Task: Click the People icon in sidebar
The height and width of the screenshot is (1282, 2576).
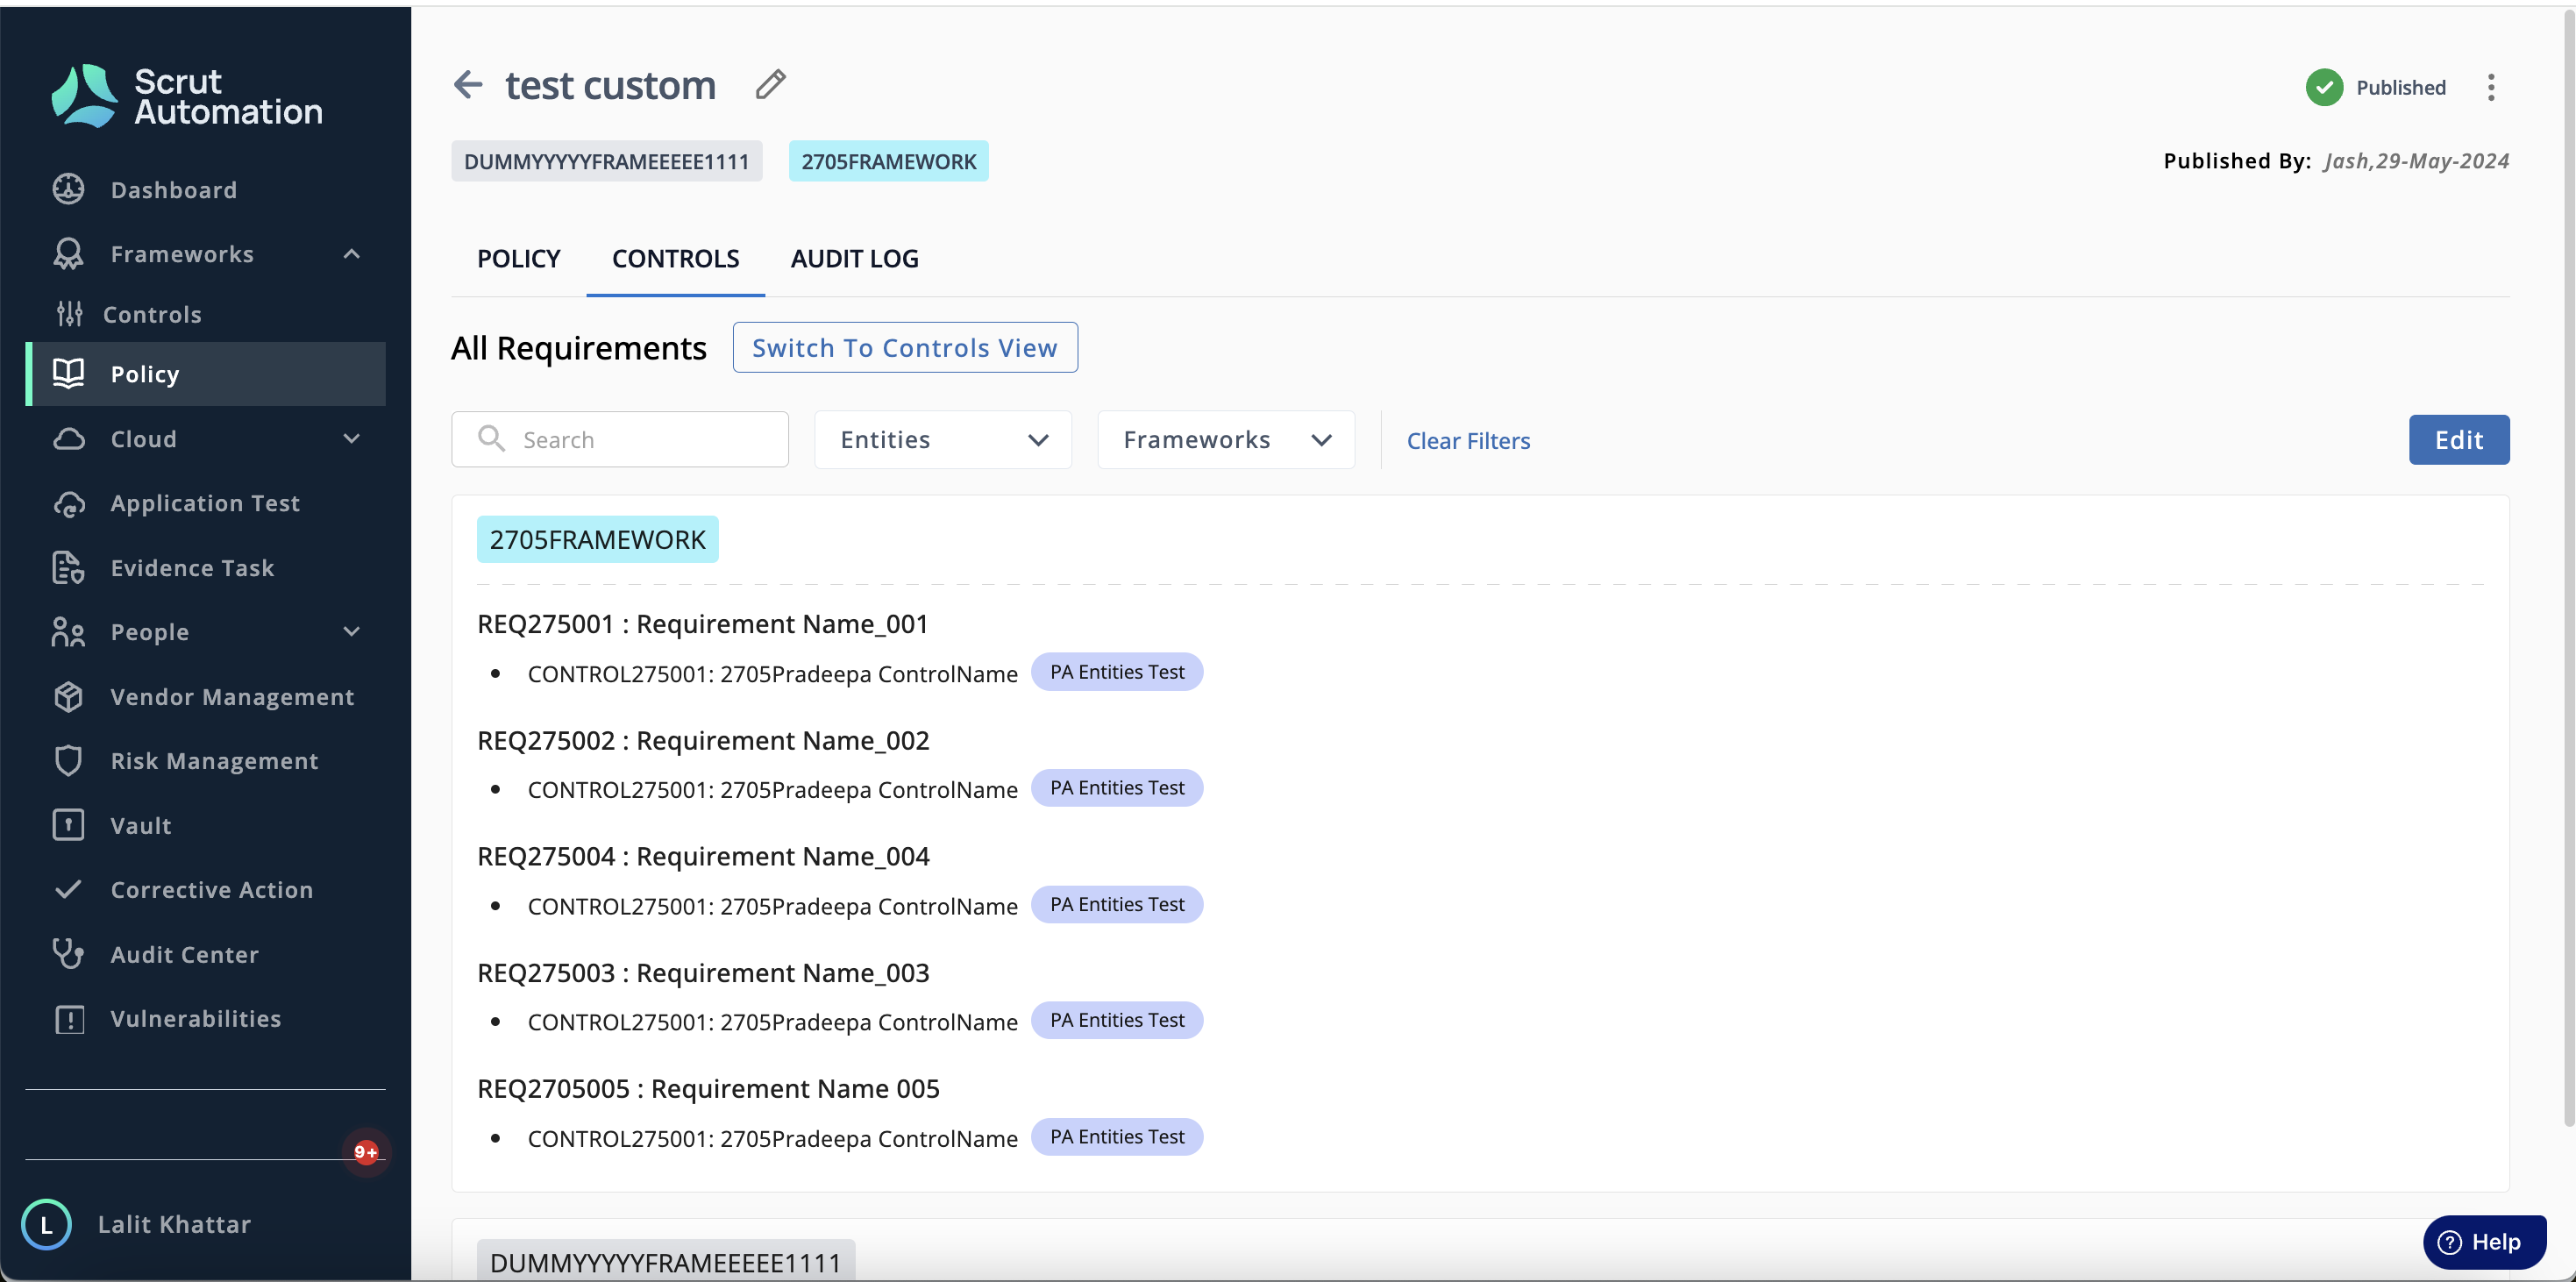Action: 68,632
